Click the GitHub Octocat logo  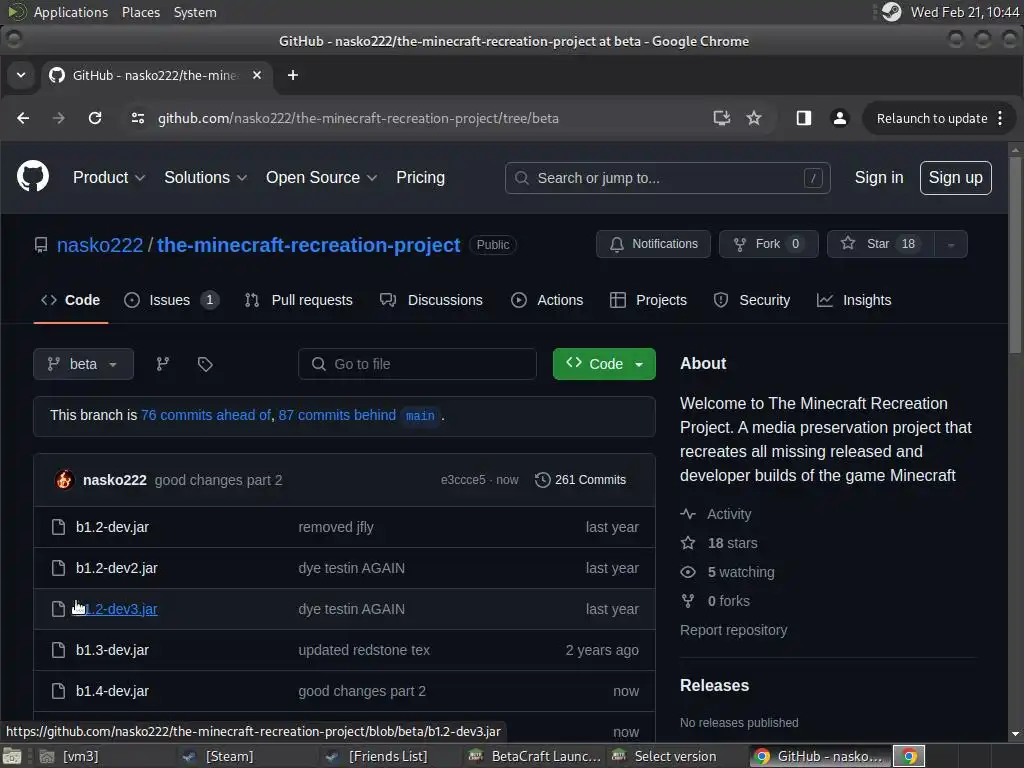click(33, 176)
